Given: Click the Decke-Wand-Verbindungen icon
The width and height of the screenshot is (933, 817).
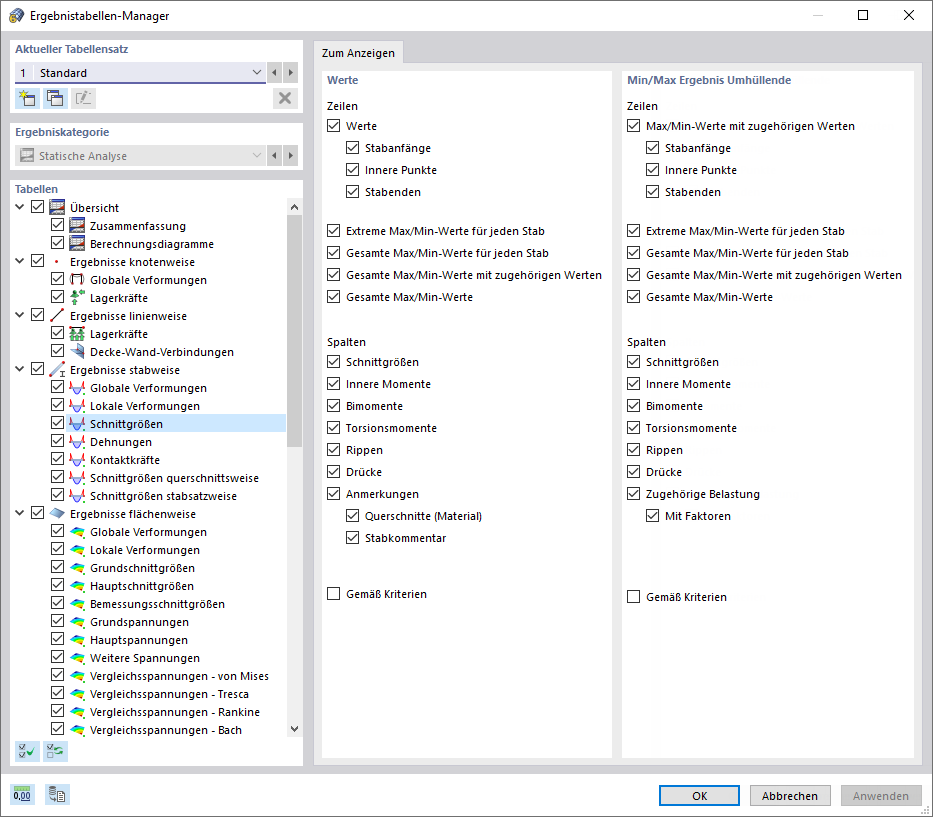Looking at the screenshot, I should [x=77, y=352].
